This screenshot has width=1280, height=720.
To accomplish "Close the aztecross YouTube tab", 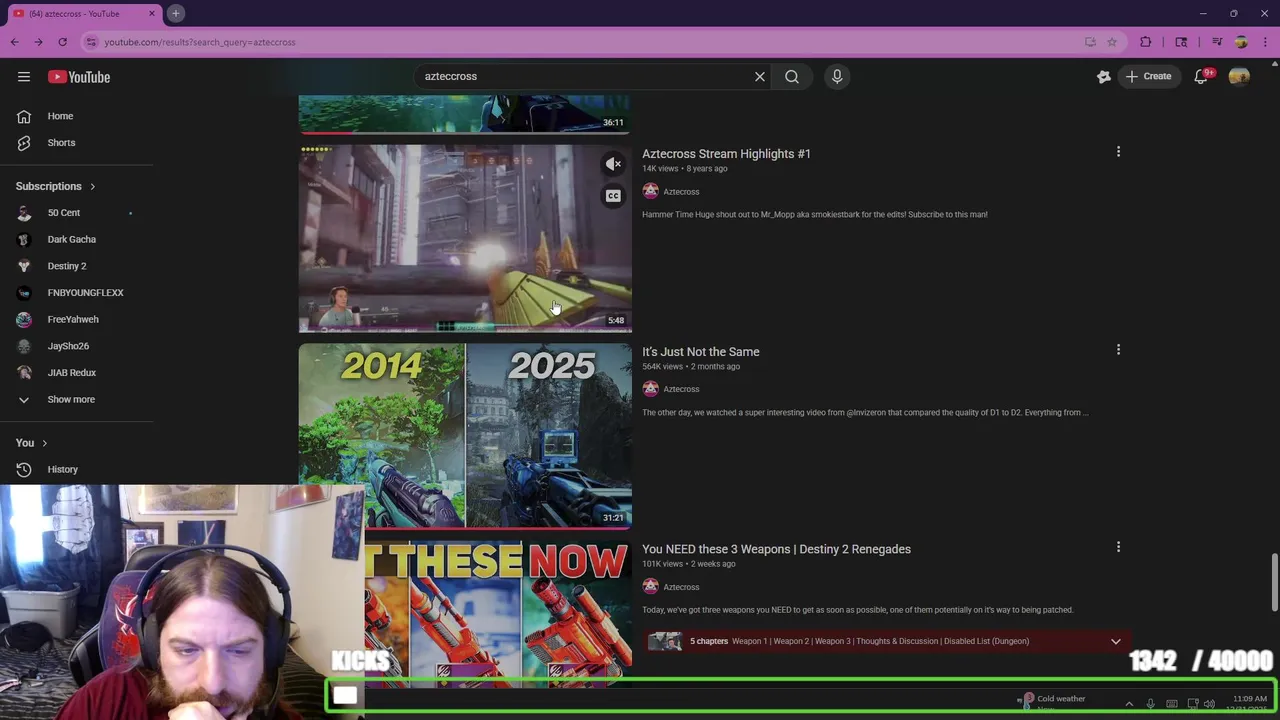I will [152, 13].
